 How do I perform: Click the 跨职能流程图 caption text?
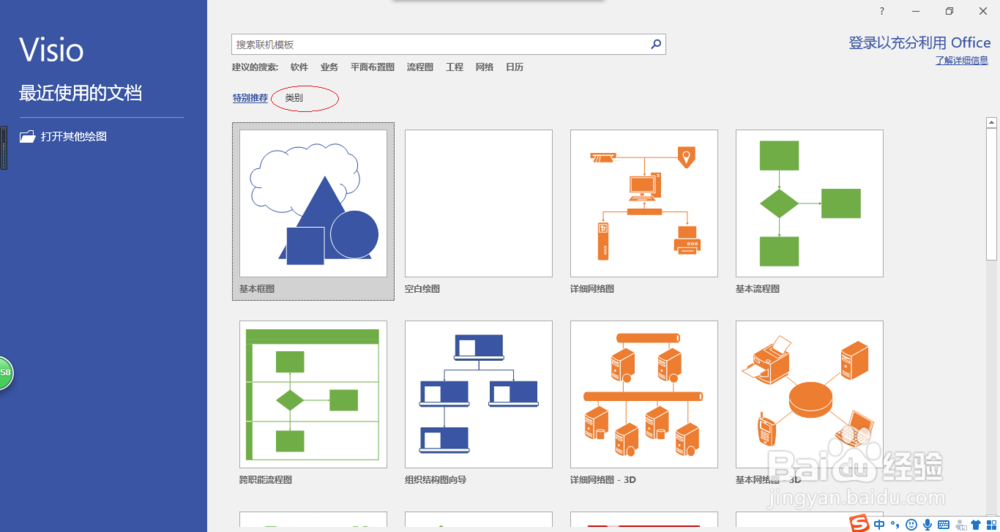coord(266,480)
